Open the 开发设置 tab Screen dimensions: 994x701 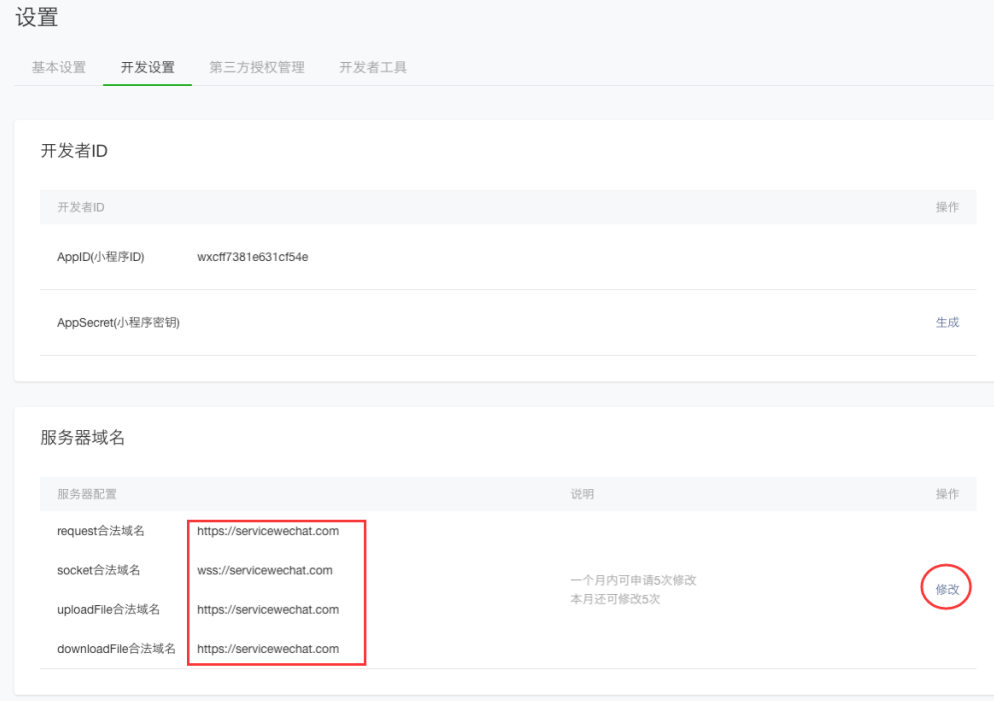pos(147,68)
